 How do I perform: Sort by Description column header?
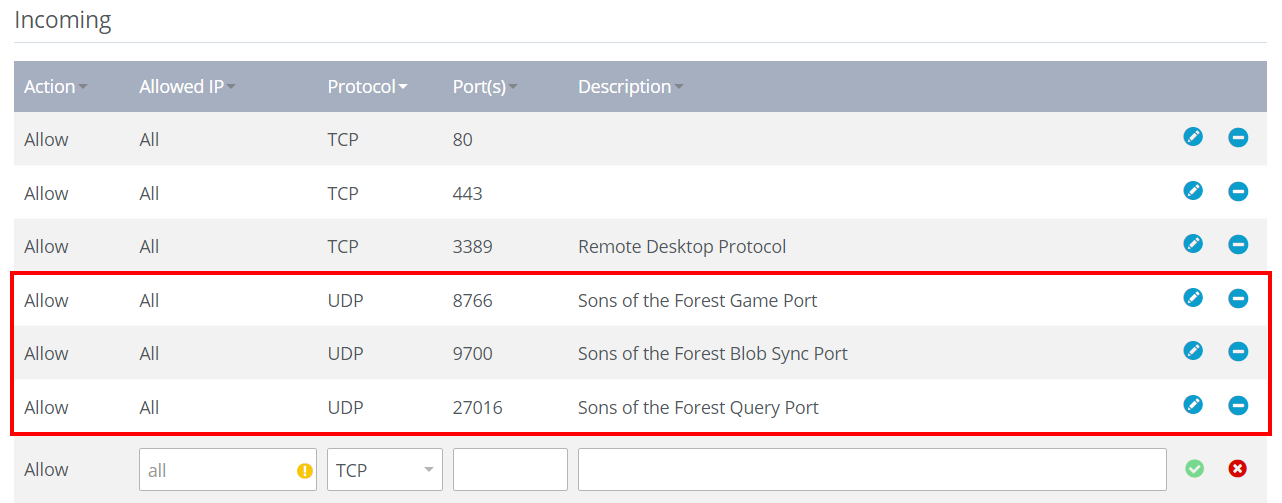(x=630, y=87)
